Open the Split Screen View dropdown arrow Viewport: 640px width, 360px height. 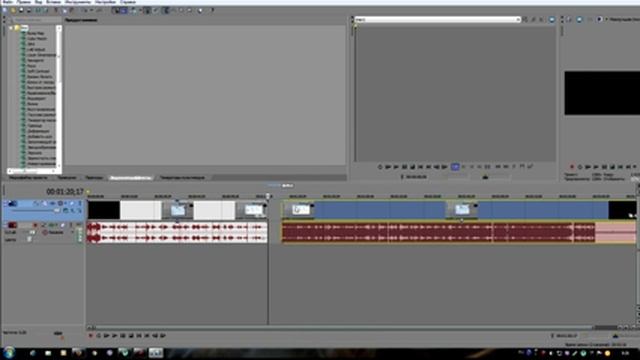tap(606, 19)
